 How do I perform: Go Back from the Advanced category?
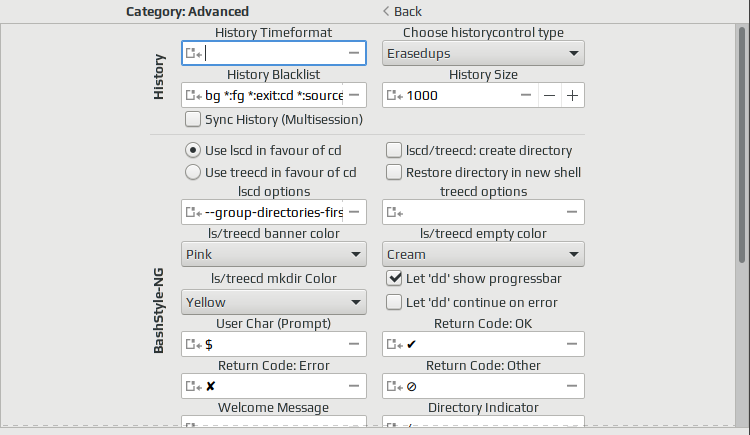pos(402,11)
